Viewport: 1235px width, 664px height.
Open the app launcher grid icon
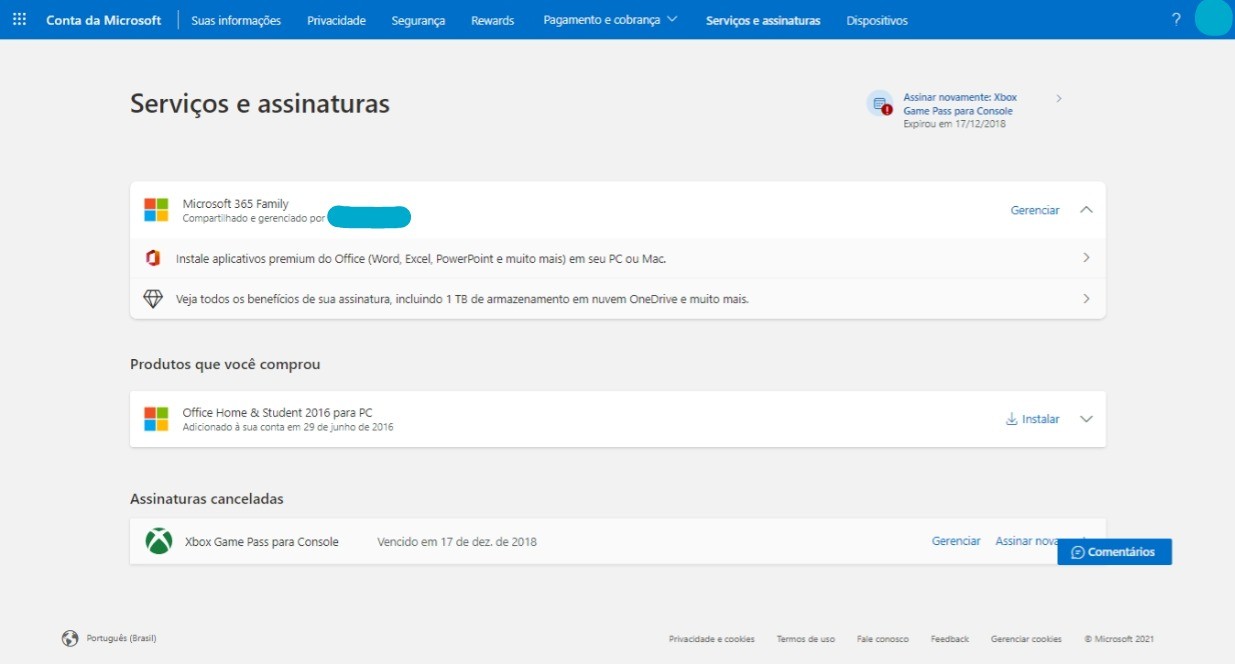[19, 20]
